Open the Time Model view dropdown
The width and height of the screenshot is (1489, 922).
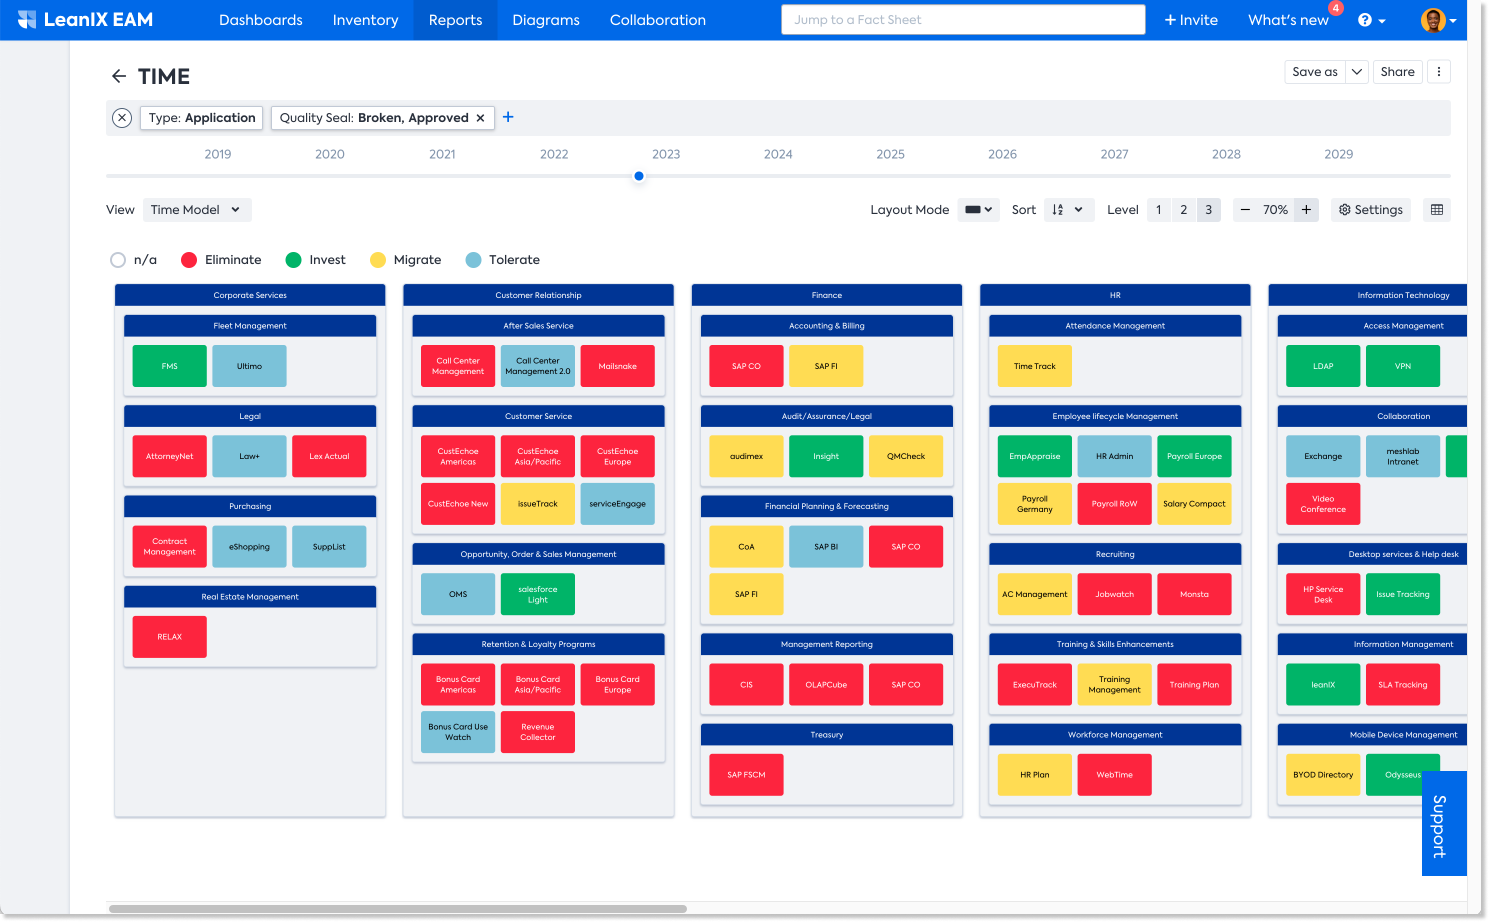coord(197,210)
